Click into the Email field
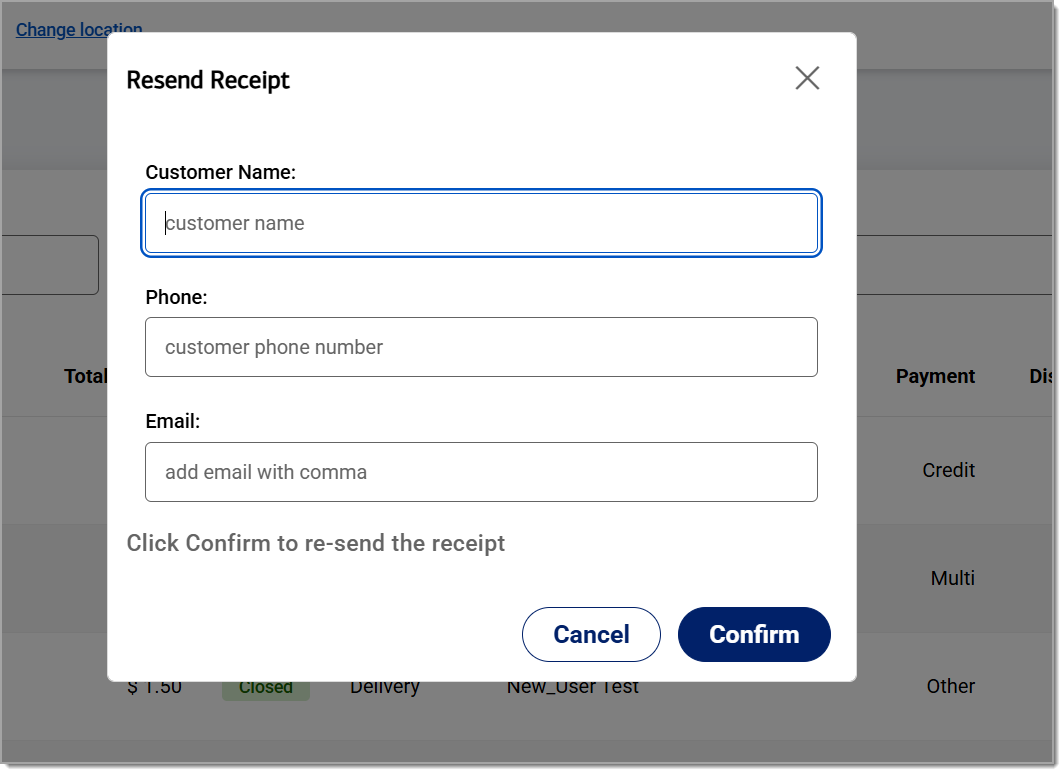Screen dimensions: 1064x774 coord(481,471)
